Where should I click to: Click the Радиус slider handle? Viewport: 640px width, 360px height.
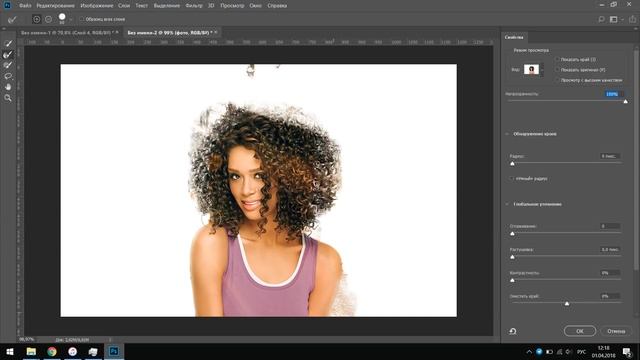[512, 163]
